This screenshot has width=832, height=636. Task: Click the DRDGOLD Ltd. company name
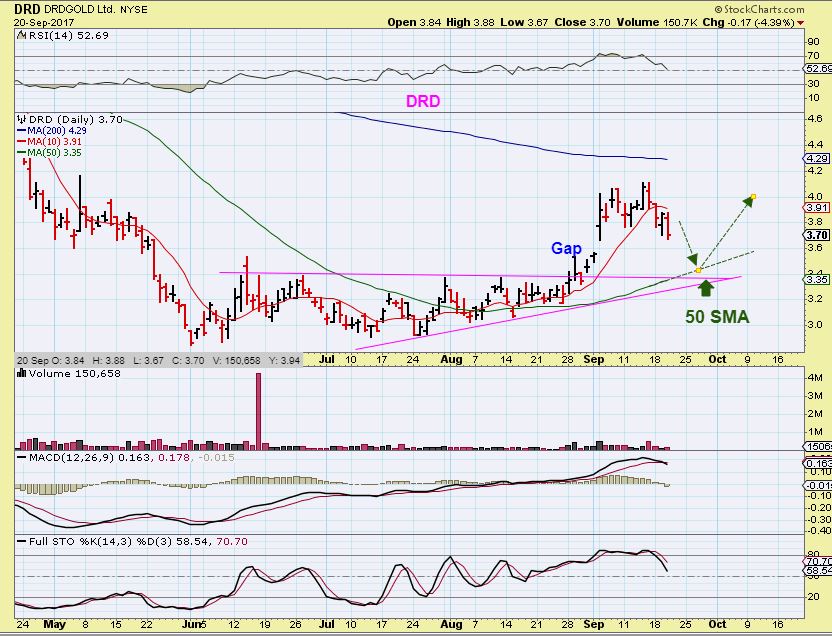(82, 10)
